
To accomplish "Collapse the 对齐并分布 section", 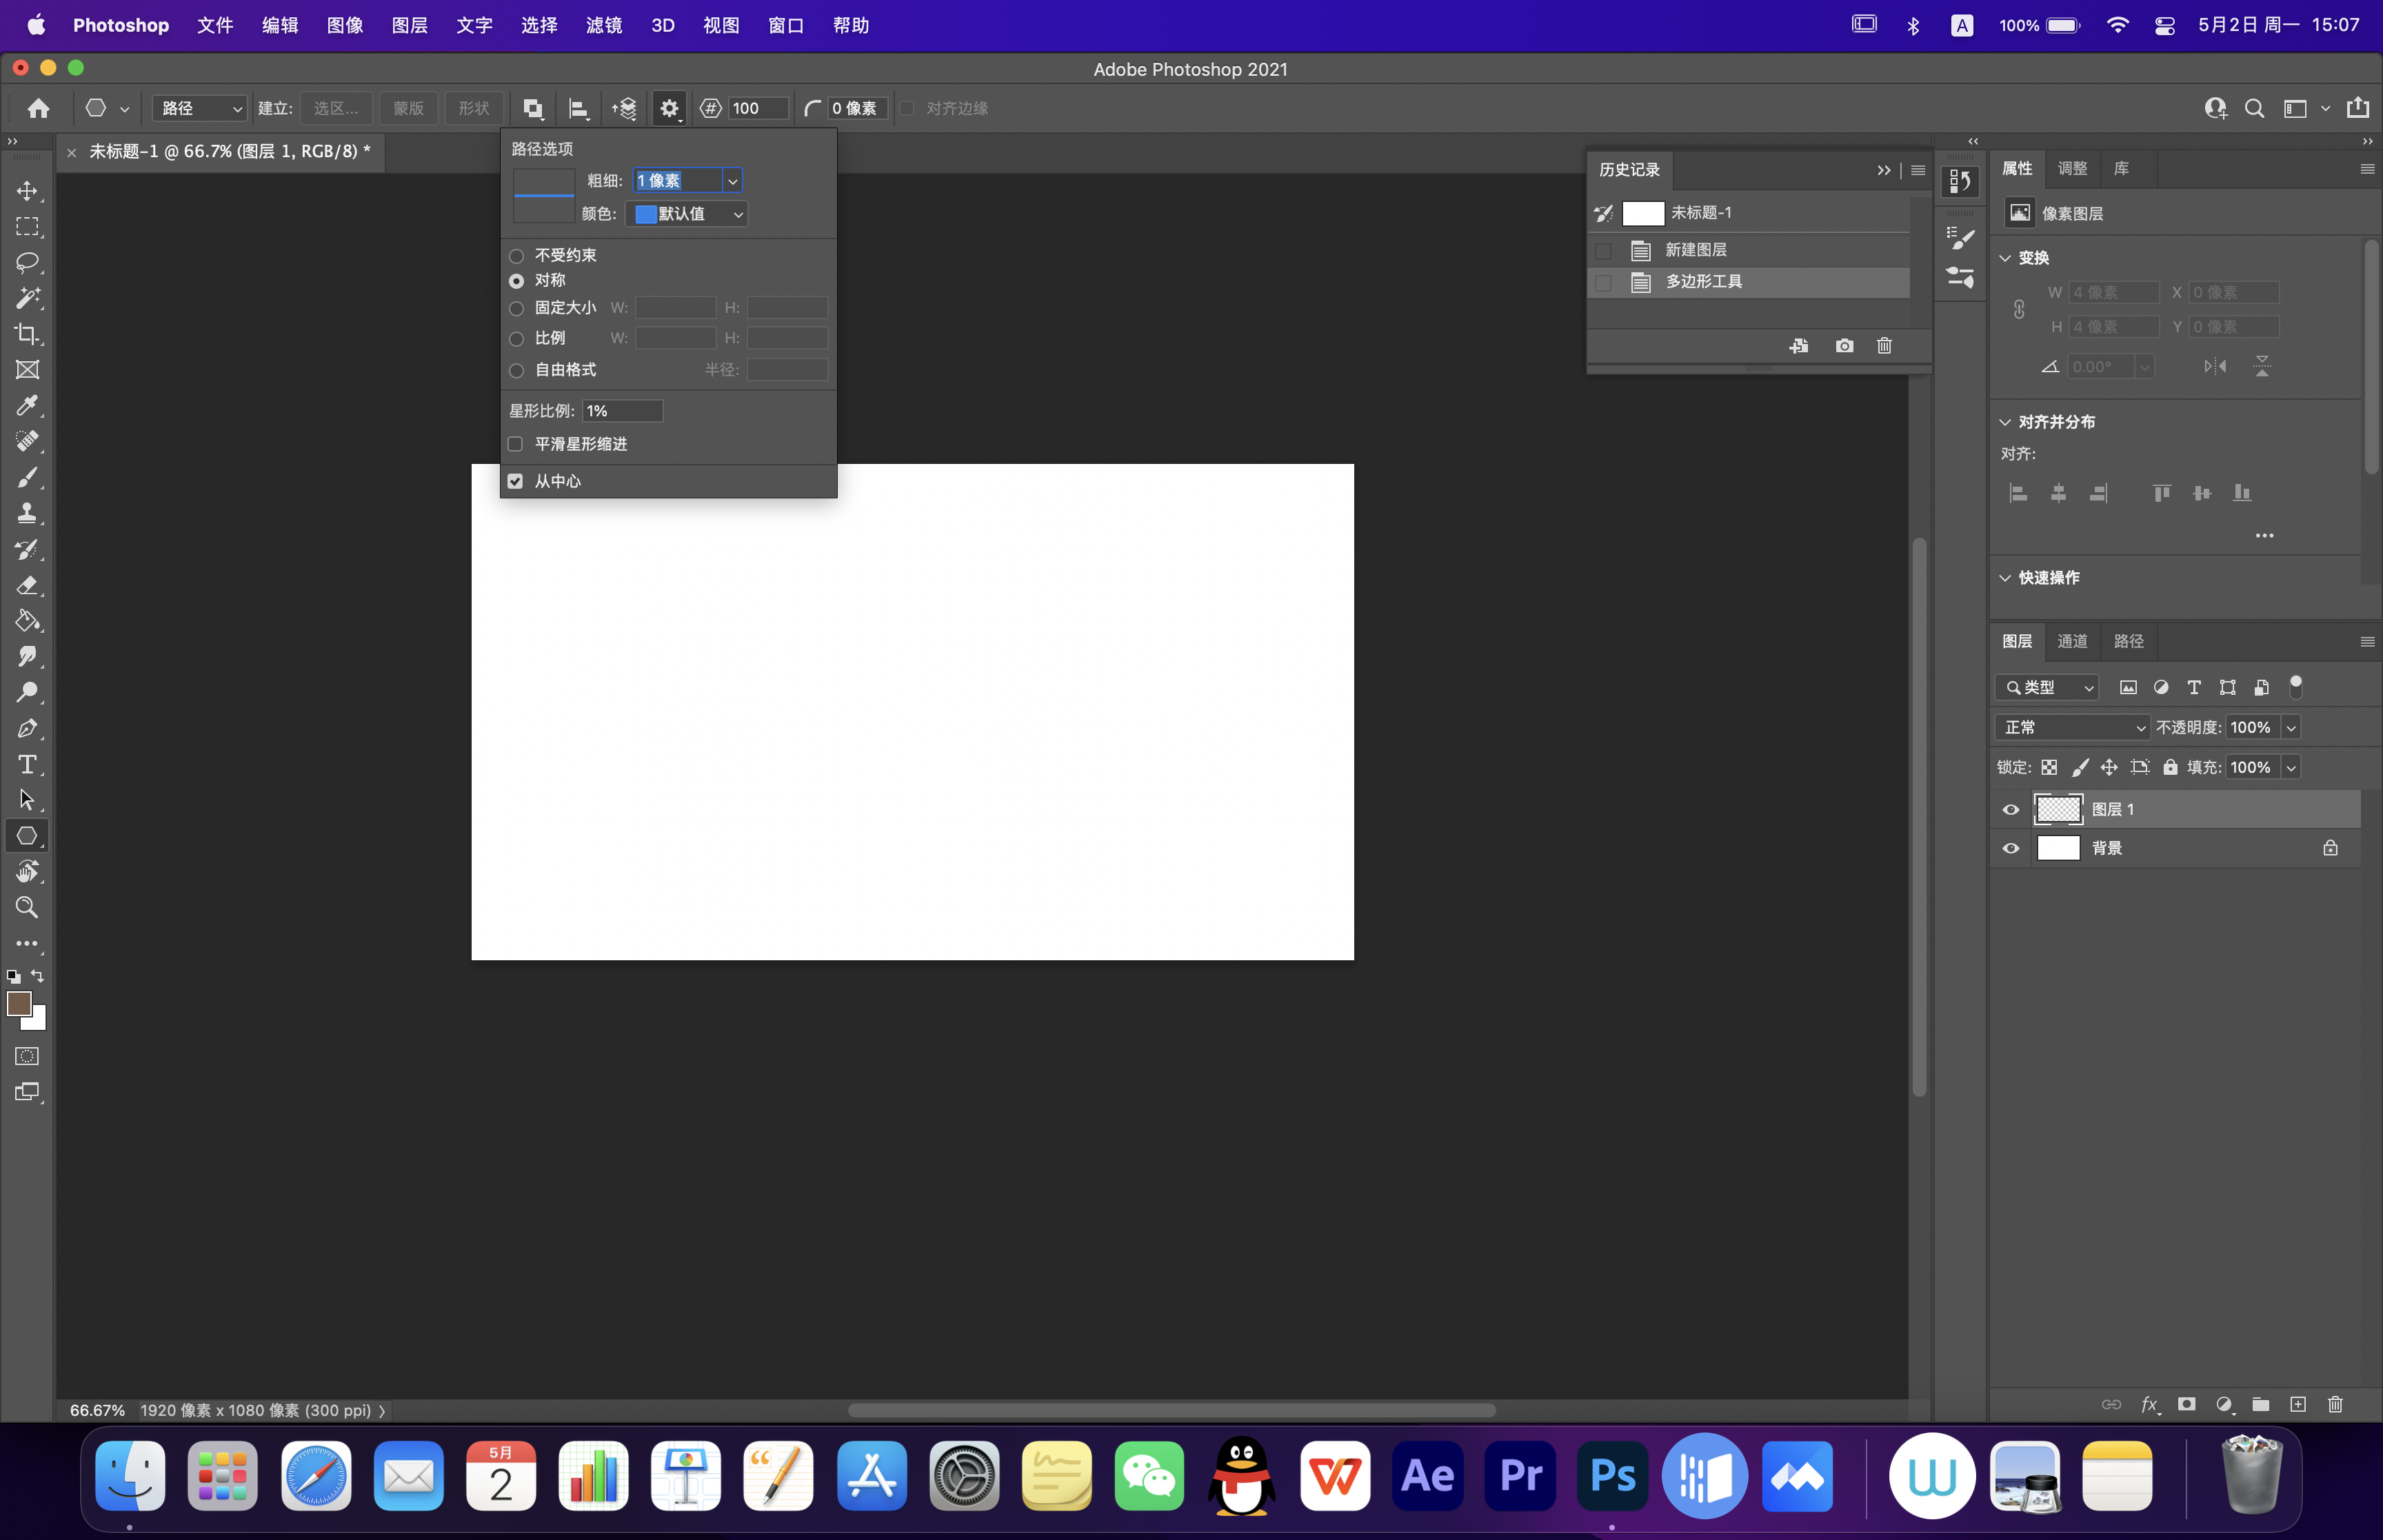I will click(x=2005, y=422).
